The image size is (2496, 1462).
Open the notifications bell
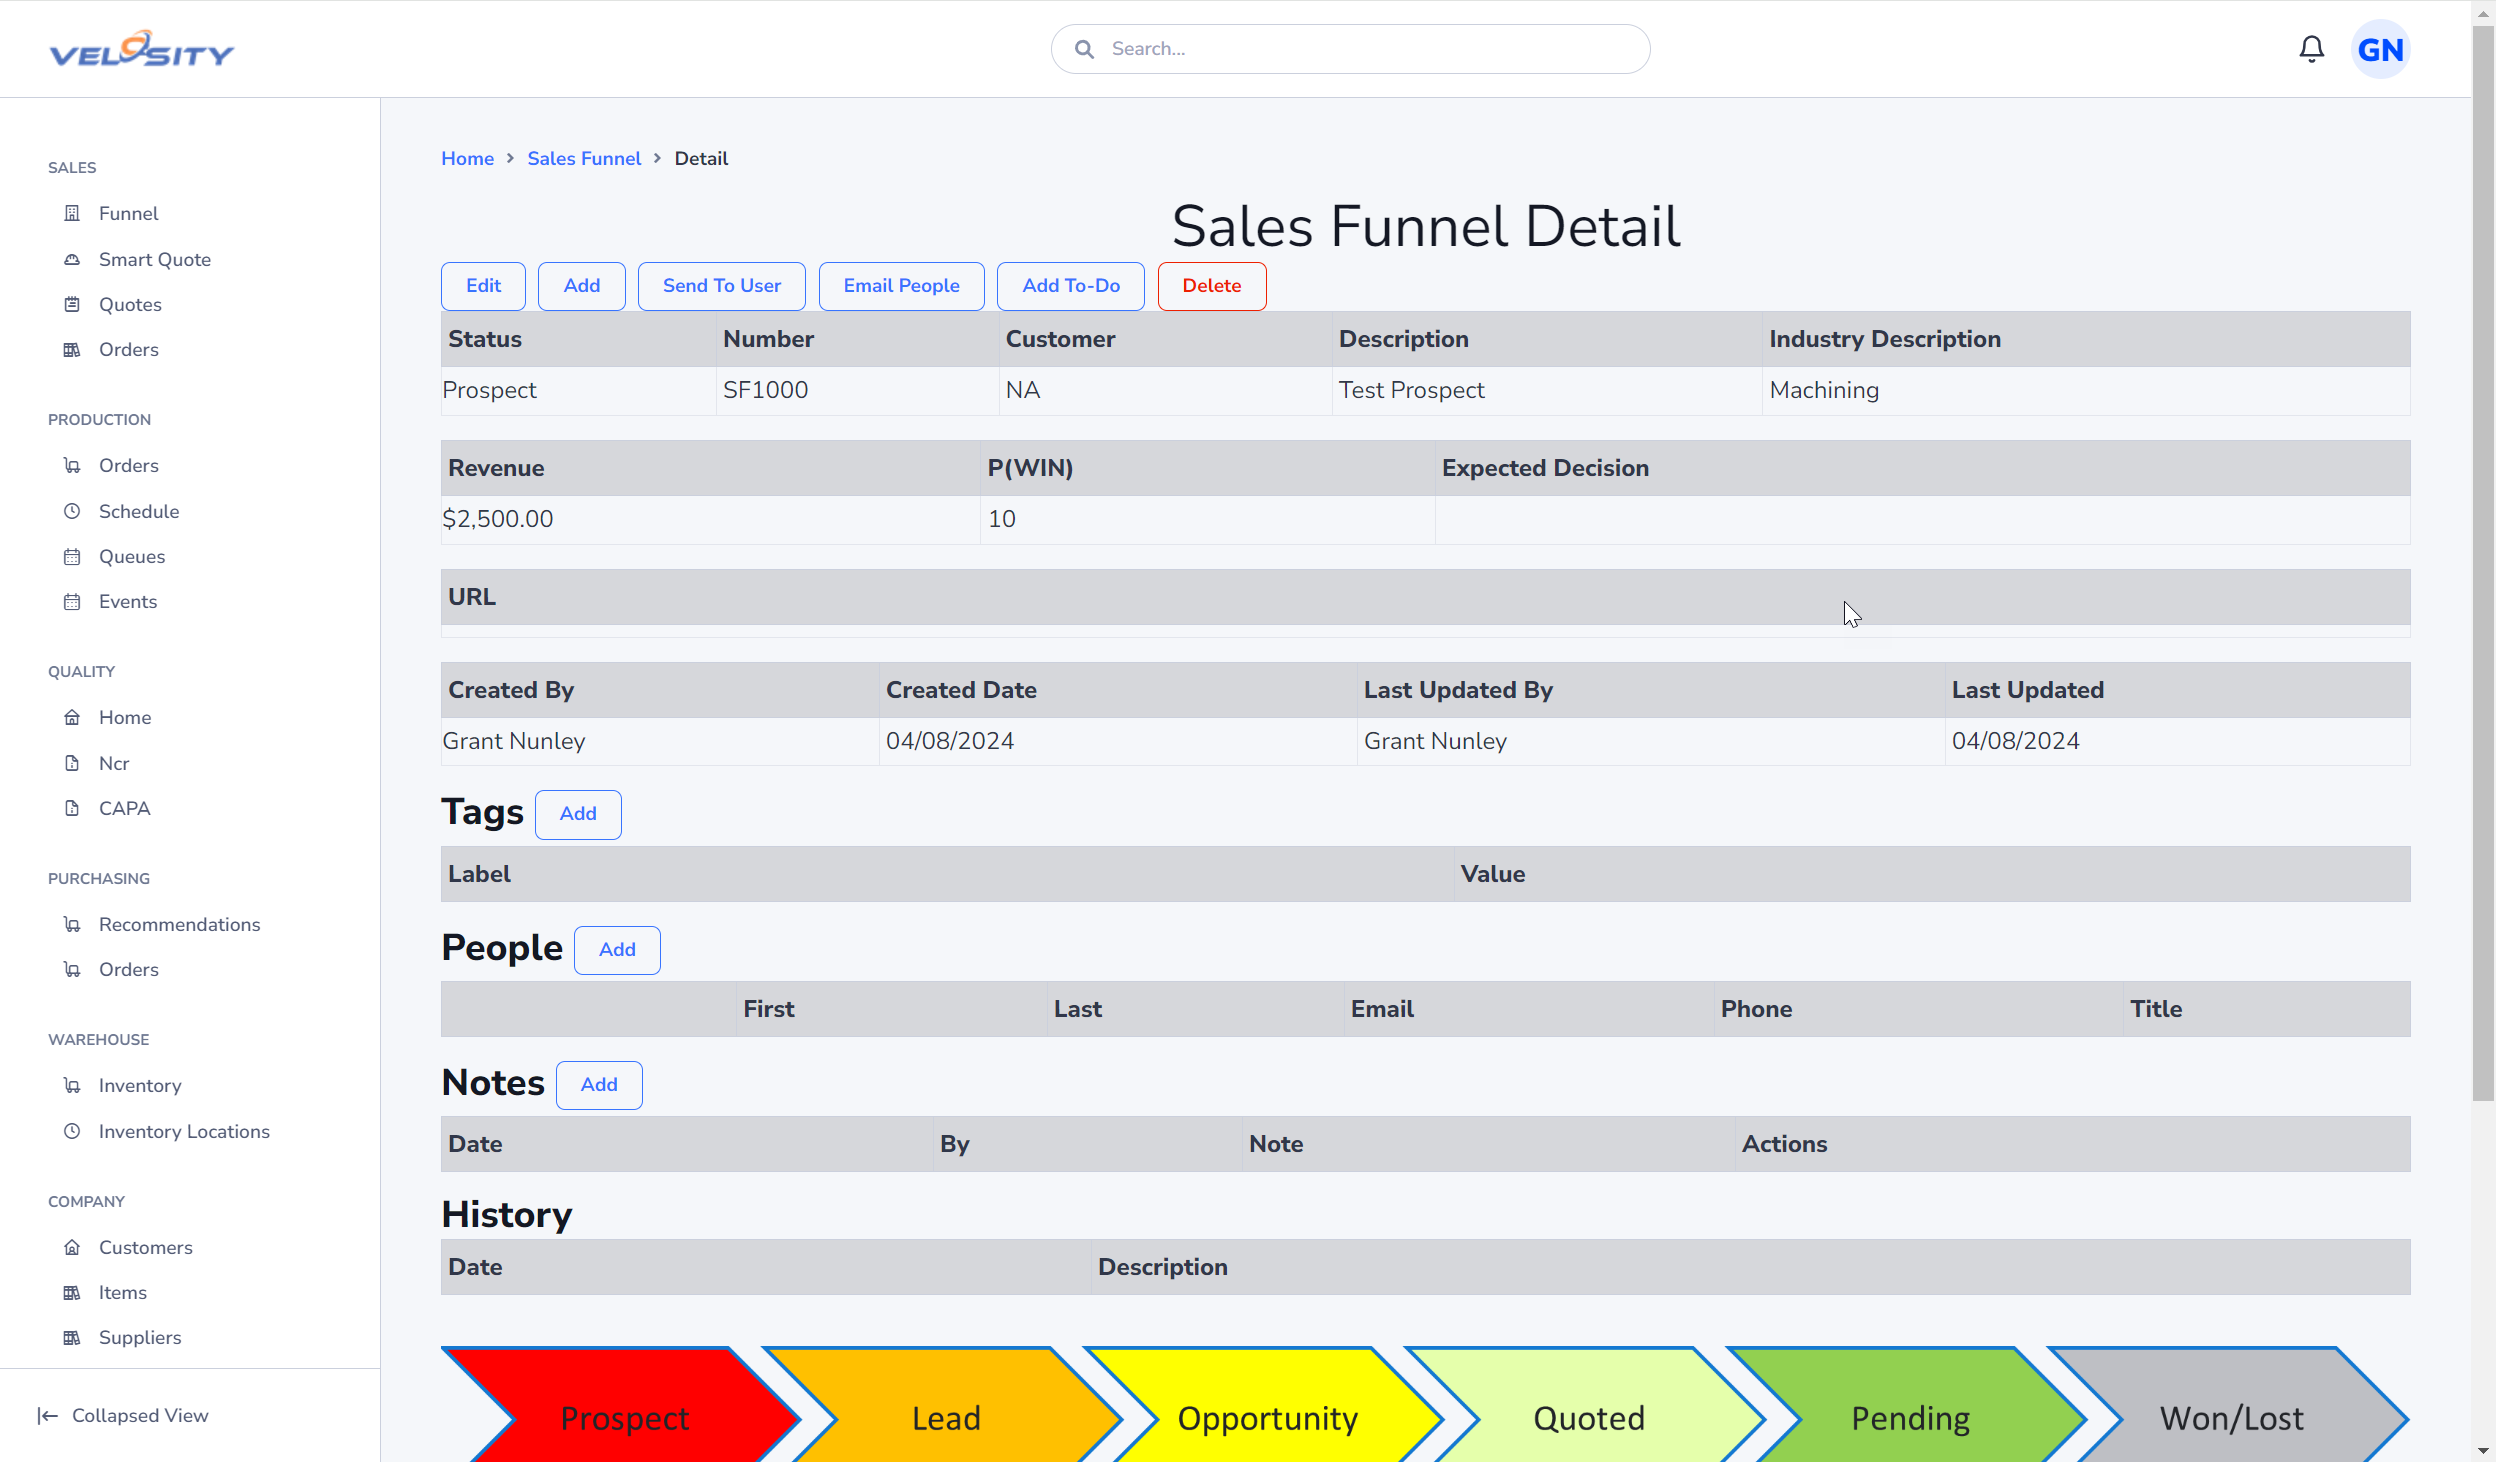pyautogui.click(x=2311, y=49)
